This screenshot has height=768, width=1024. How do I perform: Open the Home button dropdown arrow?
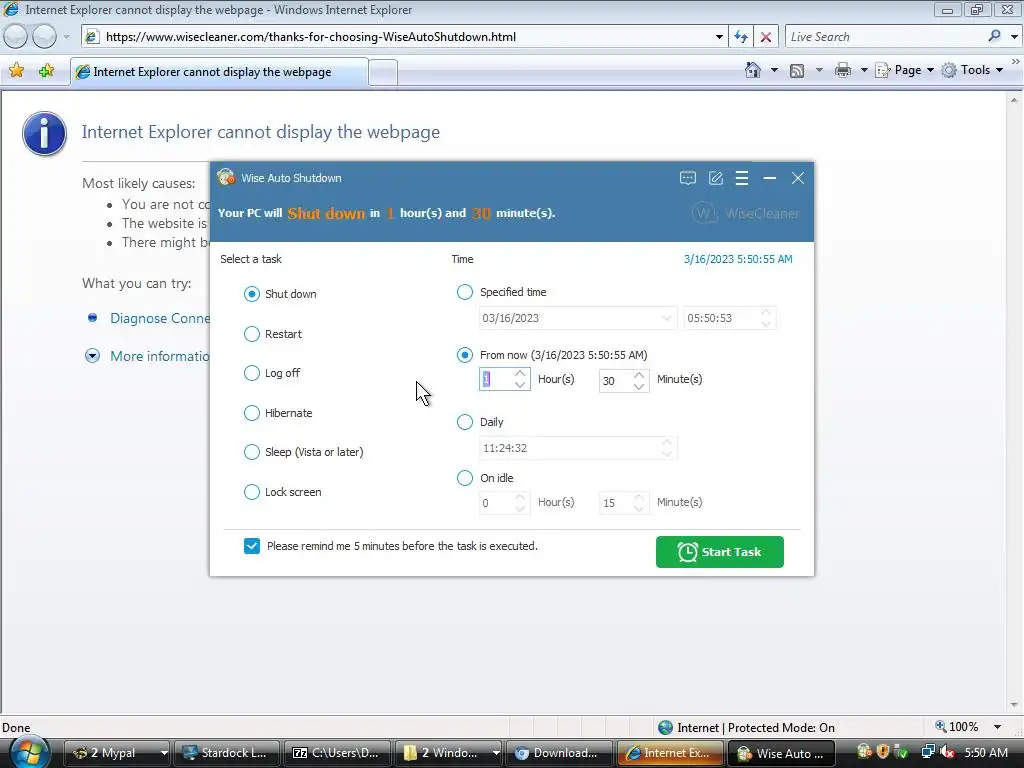tap(774, 70)
